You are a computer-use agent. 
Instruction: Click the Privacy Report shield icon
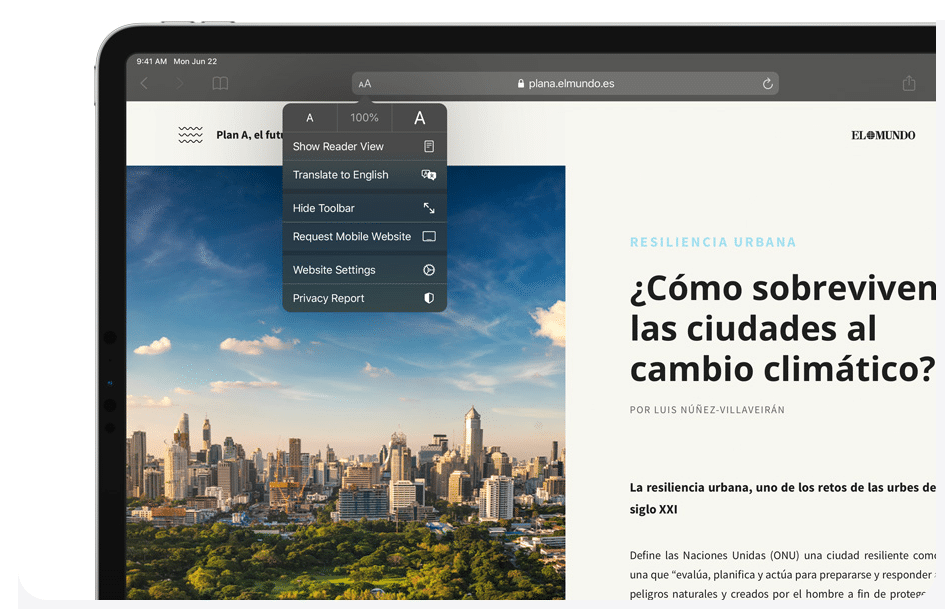(429, 298)
